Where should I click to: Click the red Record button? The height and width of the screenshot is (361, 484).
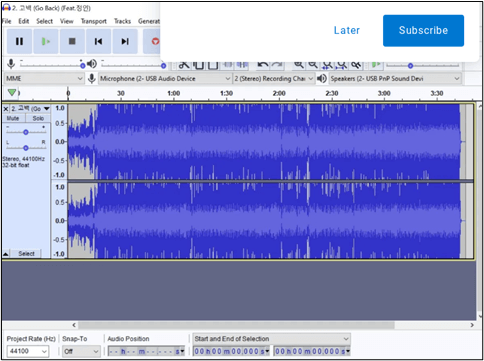[x=154, y=41]
